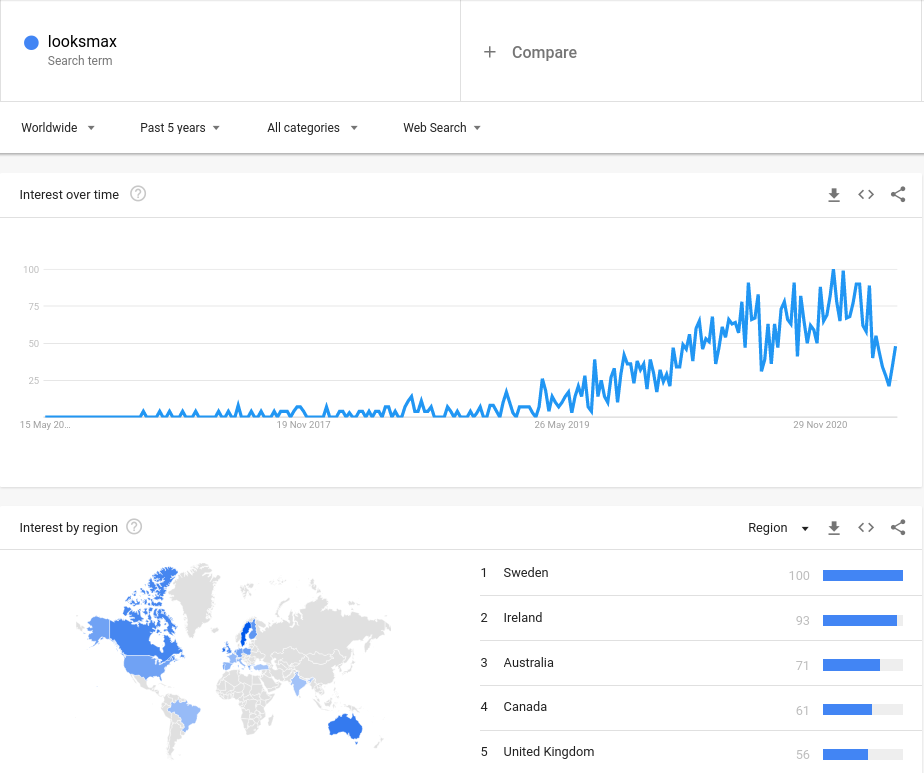Click the Canada bar in region ranking
924x773 pixels.
pos(847,709)
